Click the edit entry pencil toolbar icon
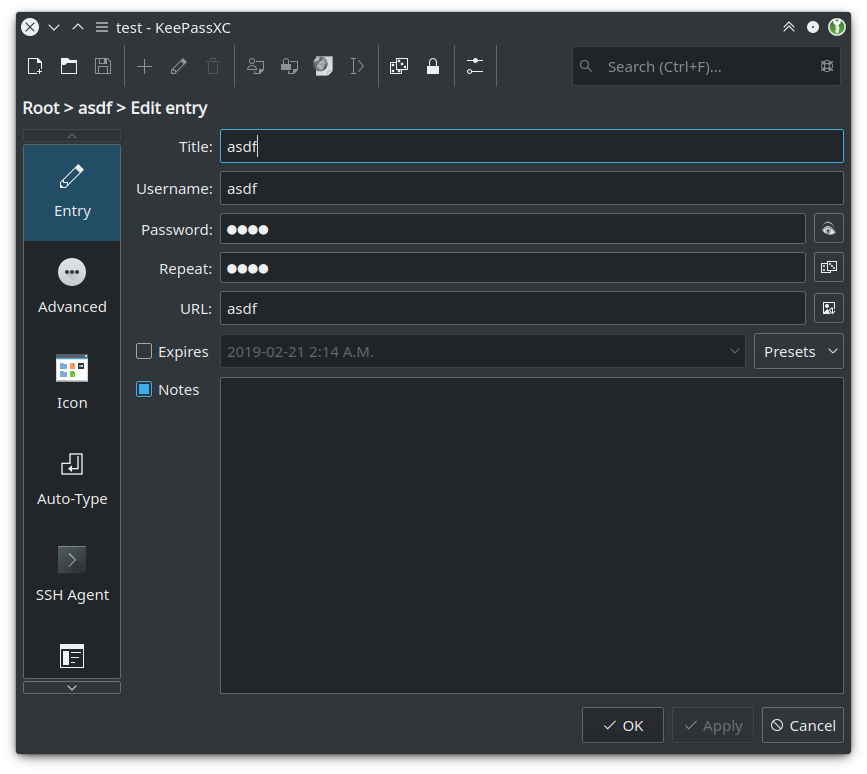The height and width of the screenshot is (774, 867). coord(179,66)
